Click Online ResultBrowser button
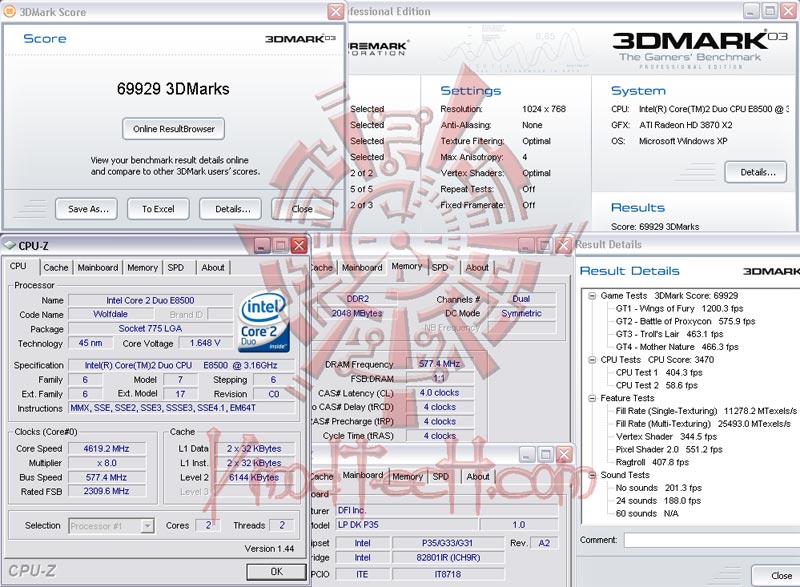Image resolution: width=800 pixels, height=587 pixels. tap(173, 129)
